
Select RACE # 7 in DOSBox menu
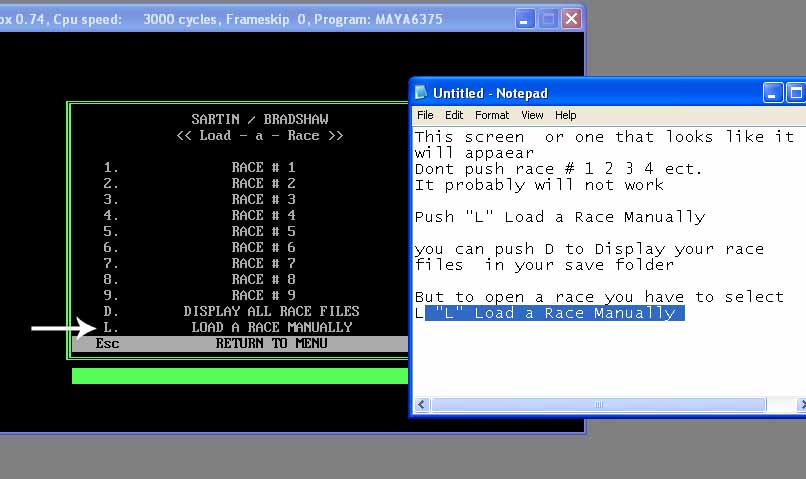[263, 263]
